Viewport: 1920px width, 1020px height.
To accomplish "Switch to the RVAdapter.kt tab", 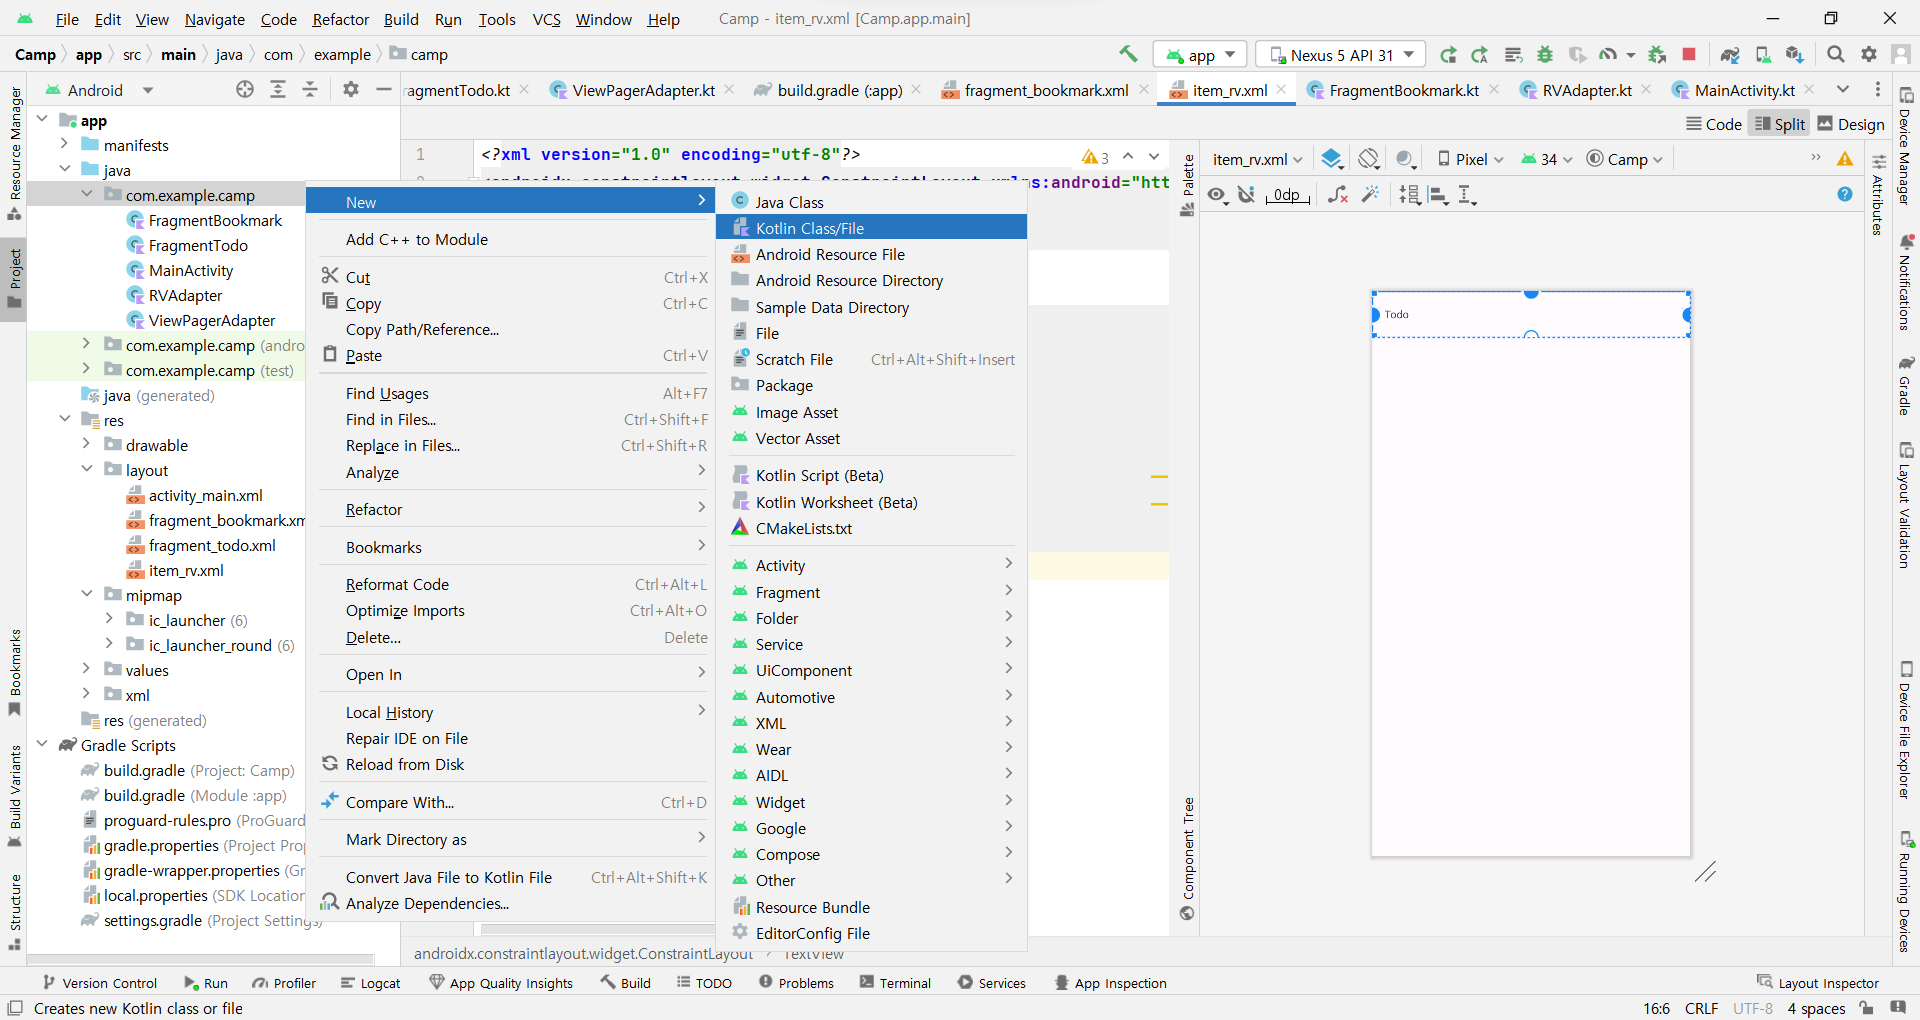I will tap(1586, 90).
